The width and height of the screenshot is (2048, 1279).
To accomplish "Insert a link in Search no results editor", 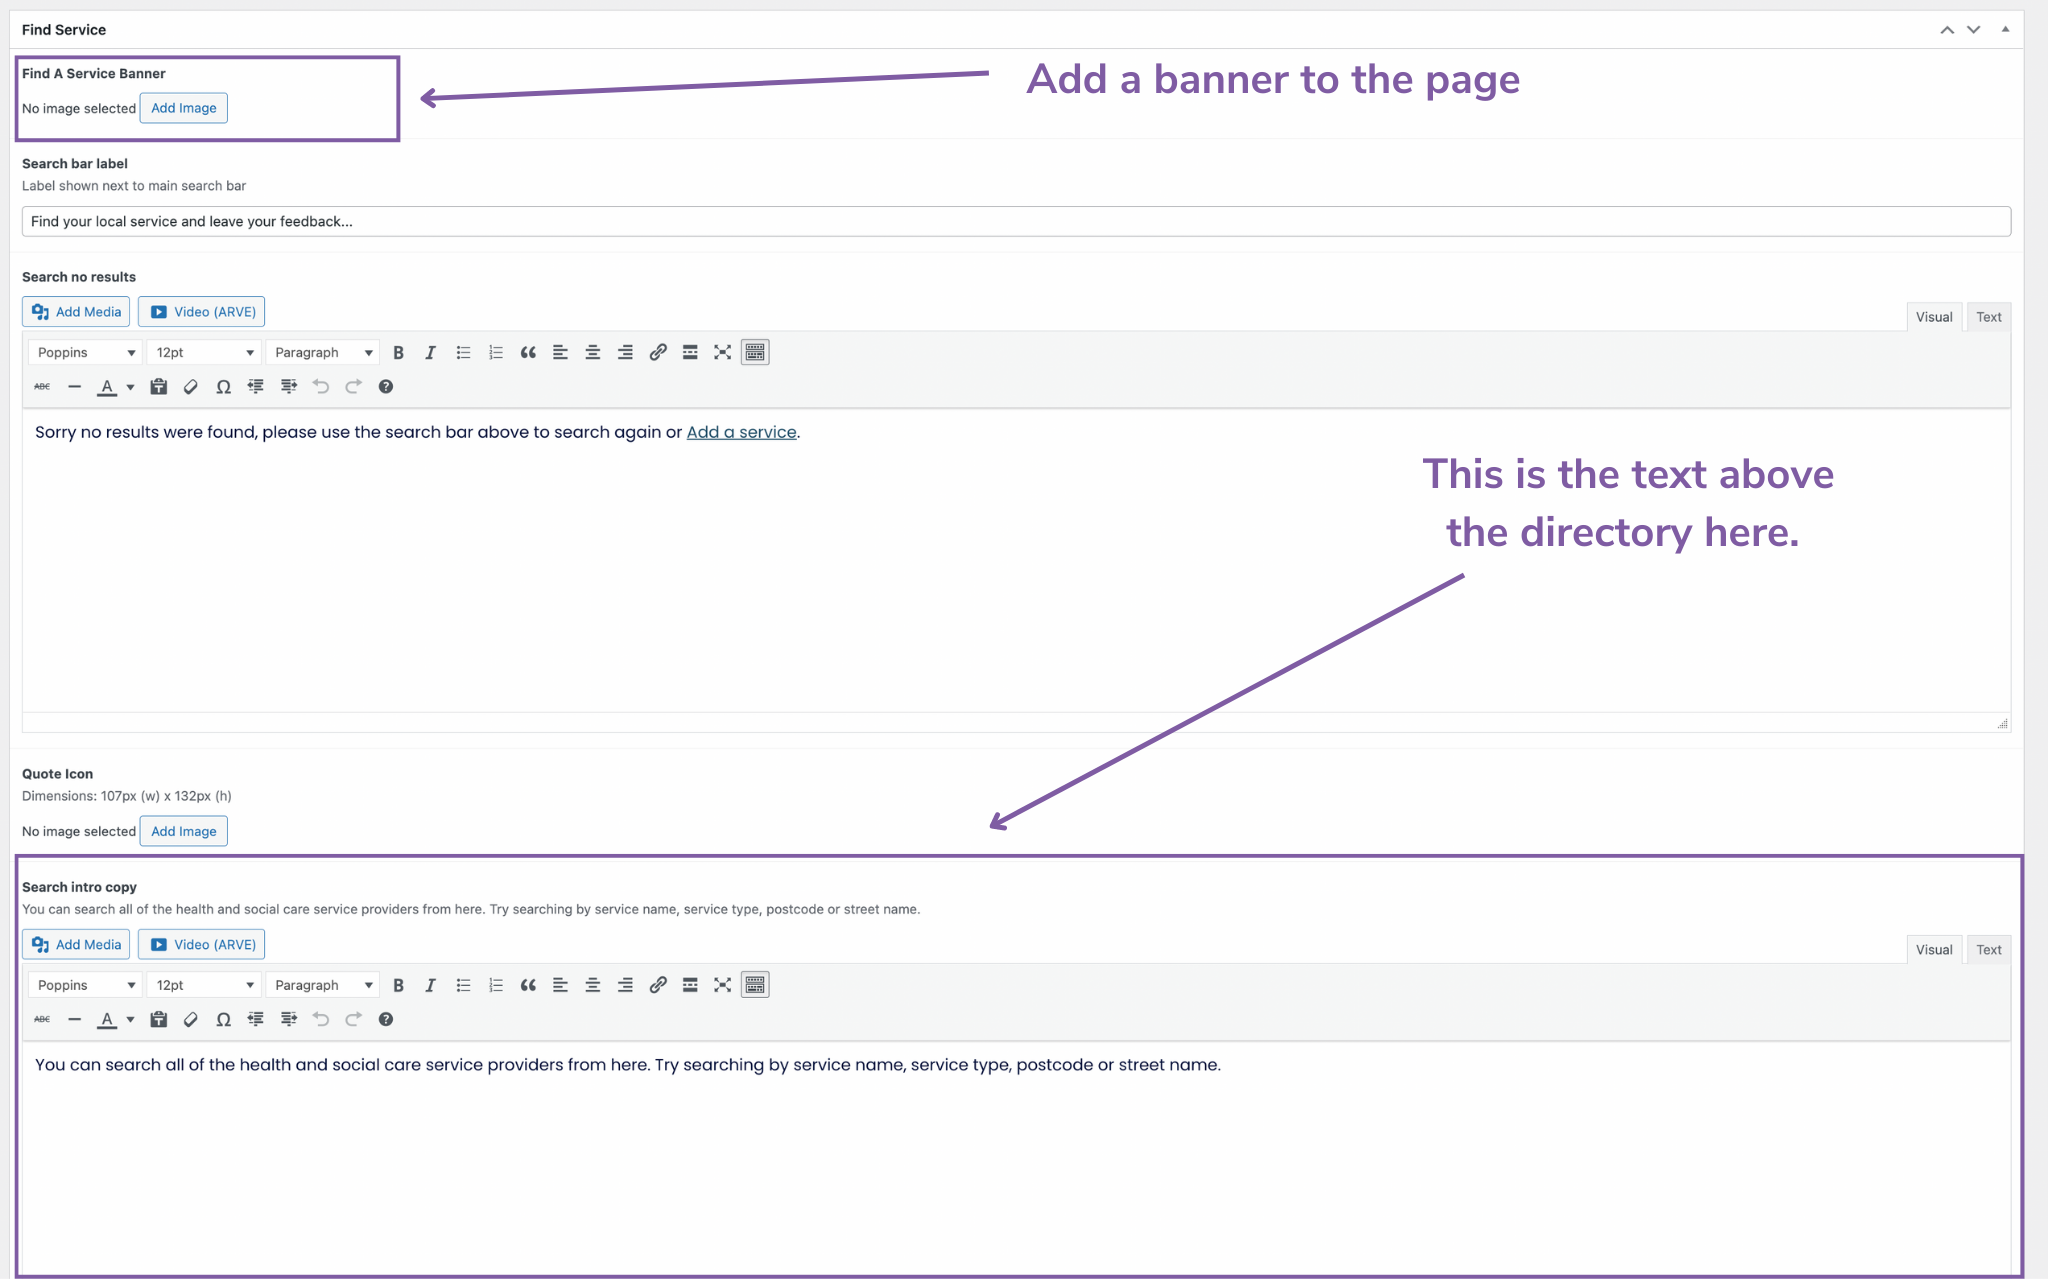I will [x=657, y=352].
